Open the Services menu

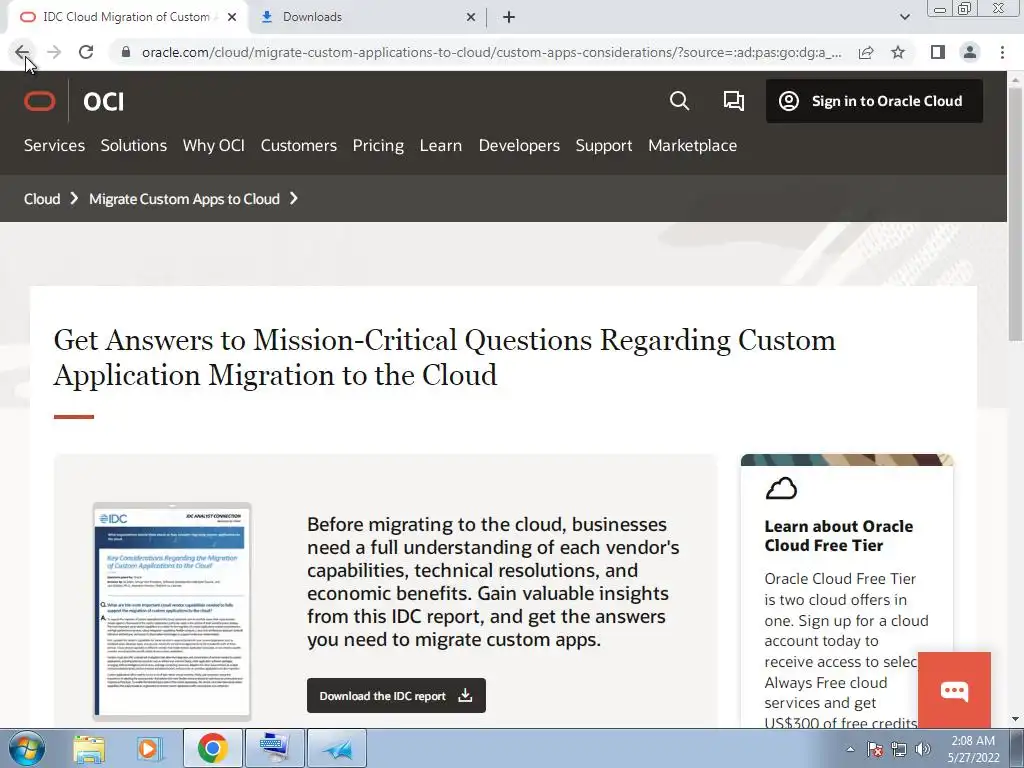54,146
